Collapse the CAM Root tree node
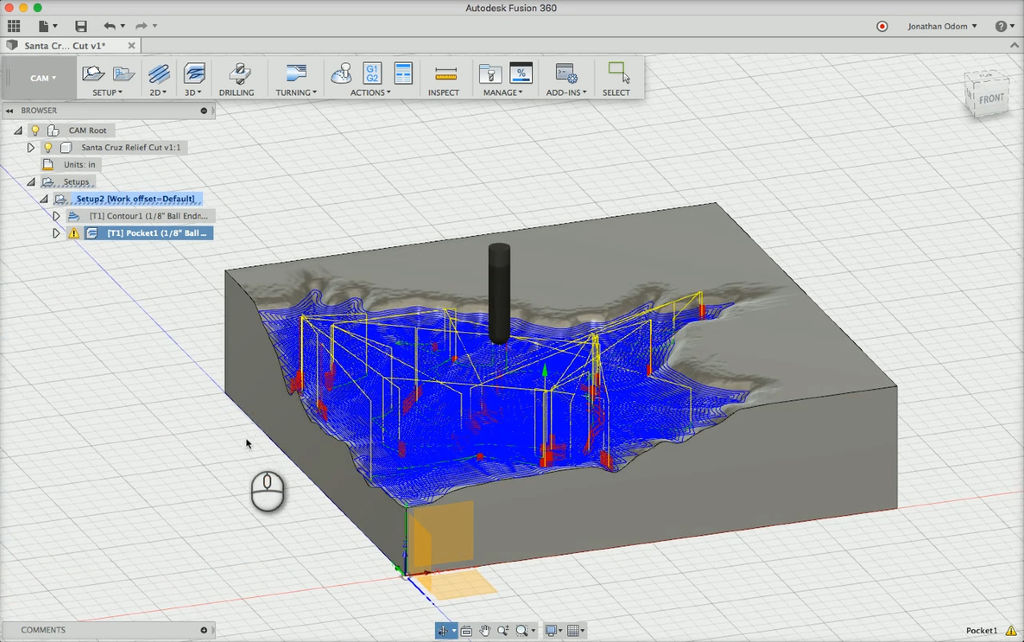 [18, 131]
